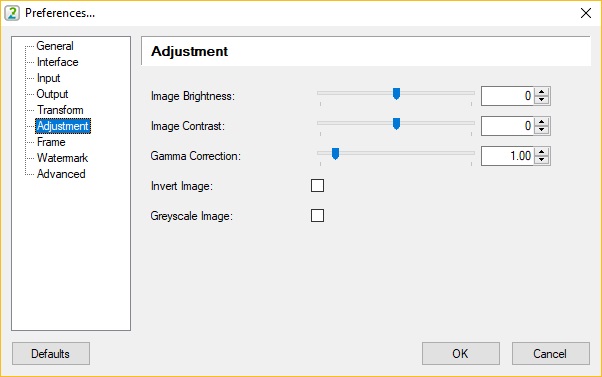Enable the Greyscale Image checkbox
602x377 pixels.
click(318, 216)
